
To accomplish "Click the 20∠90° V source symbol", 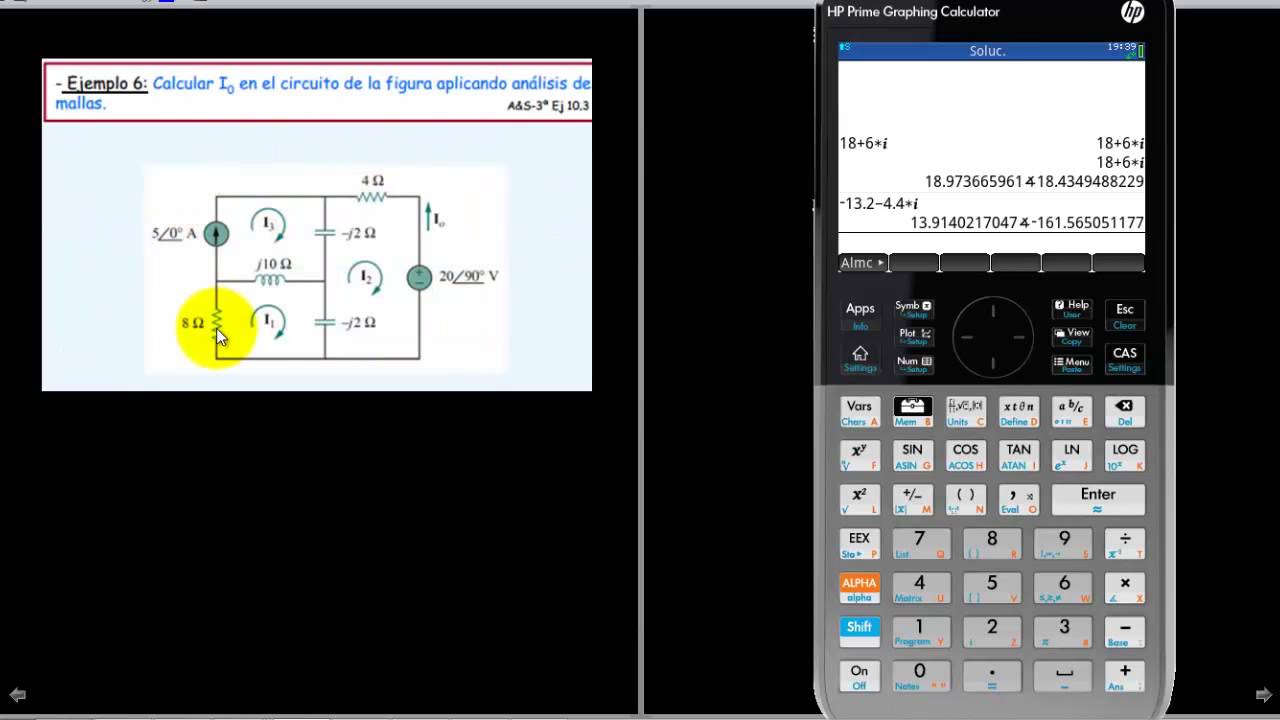I will click(419, 278).
